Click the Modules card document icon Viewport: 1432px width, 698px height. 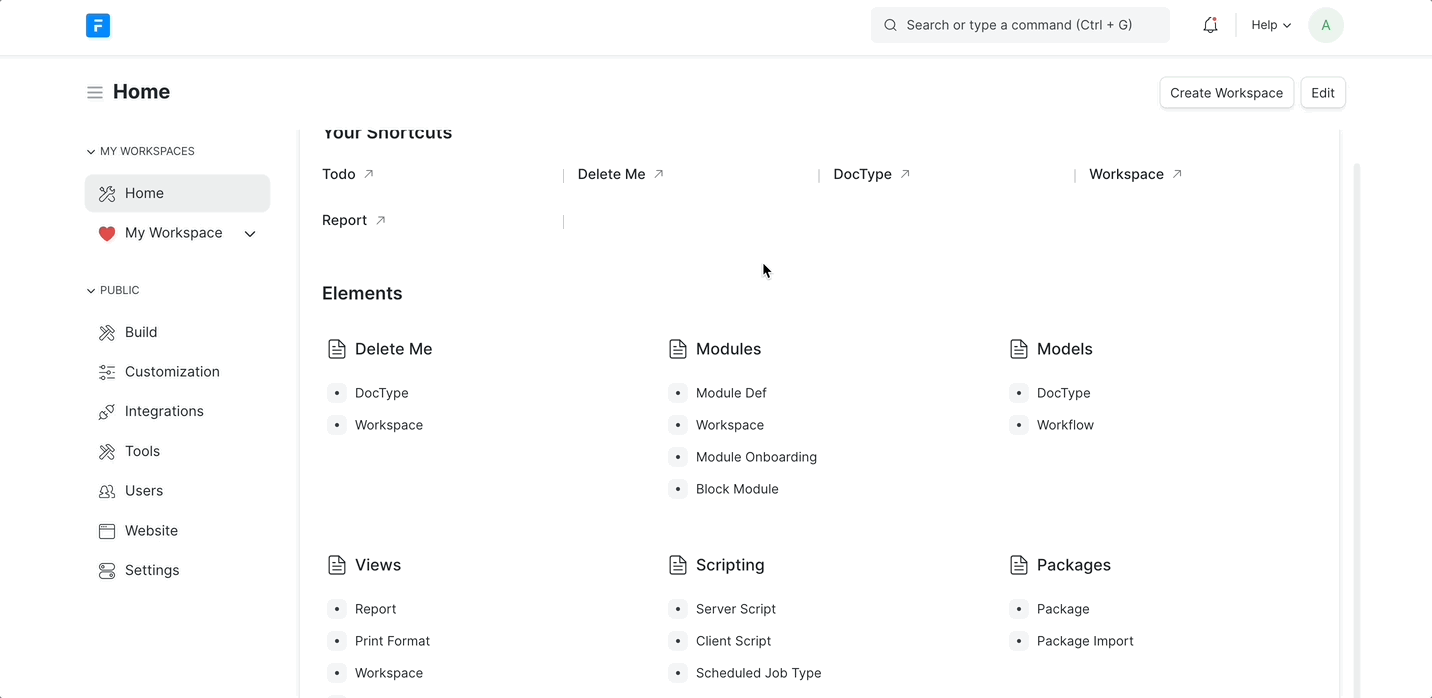678,349
